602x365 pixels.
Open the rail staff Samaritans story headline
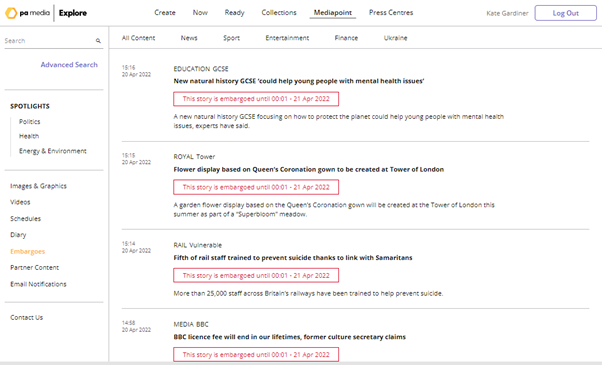[x=293, y=258]
